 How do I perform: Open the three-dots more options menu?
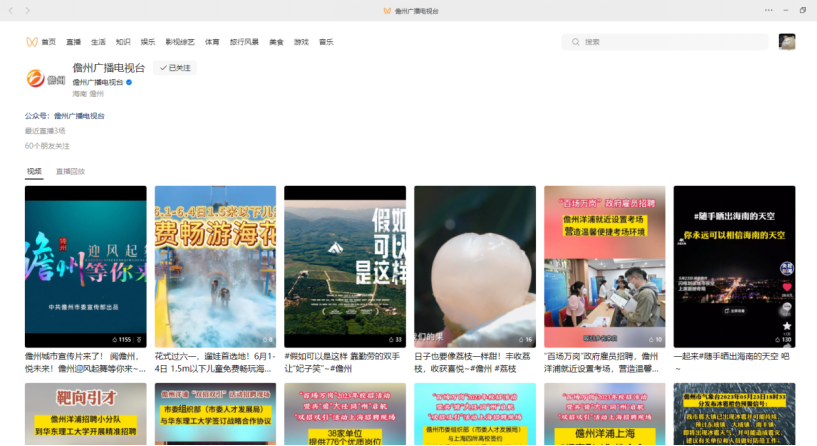(x=769, y=10)
